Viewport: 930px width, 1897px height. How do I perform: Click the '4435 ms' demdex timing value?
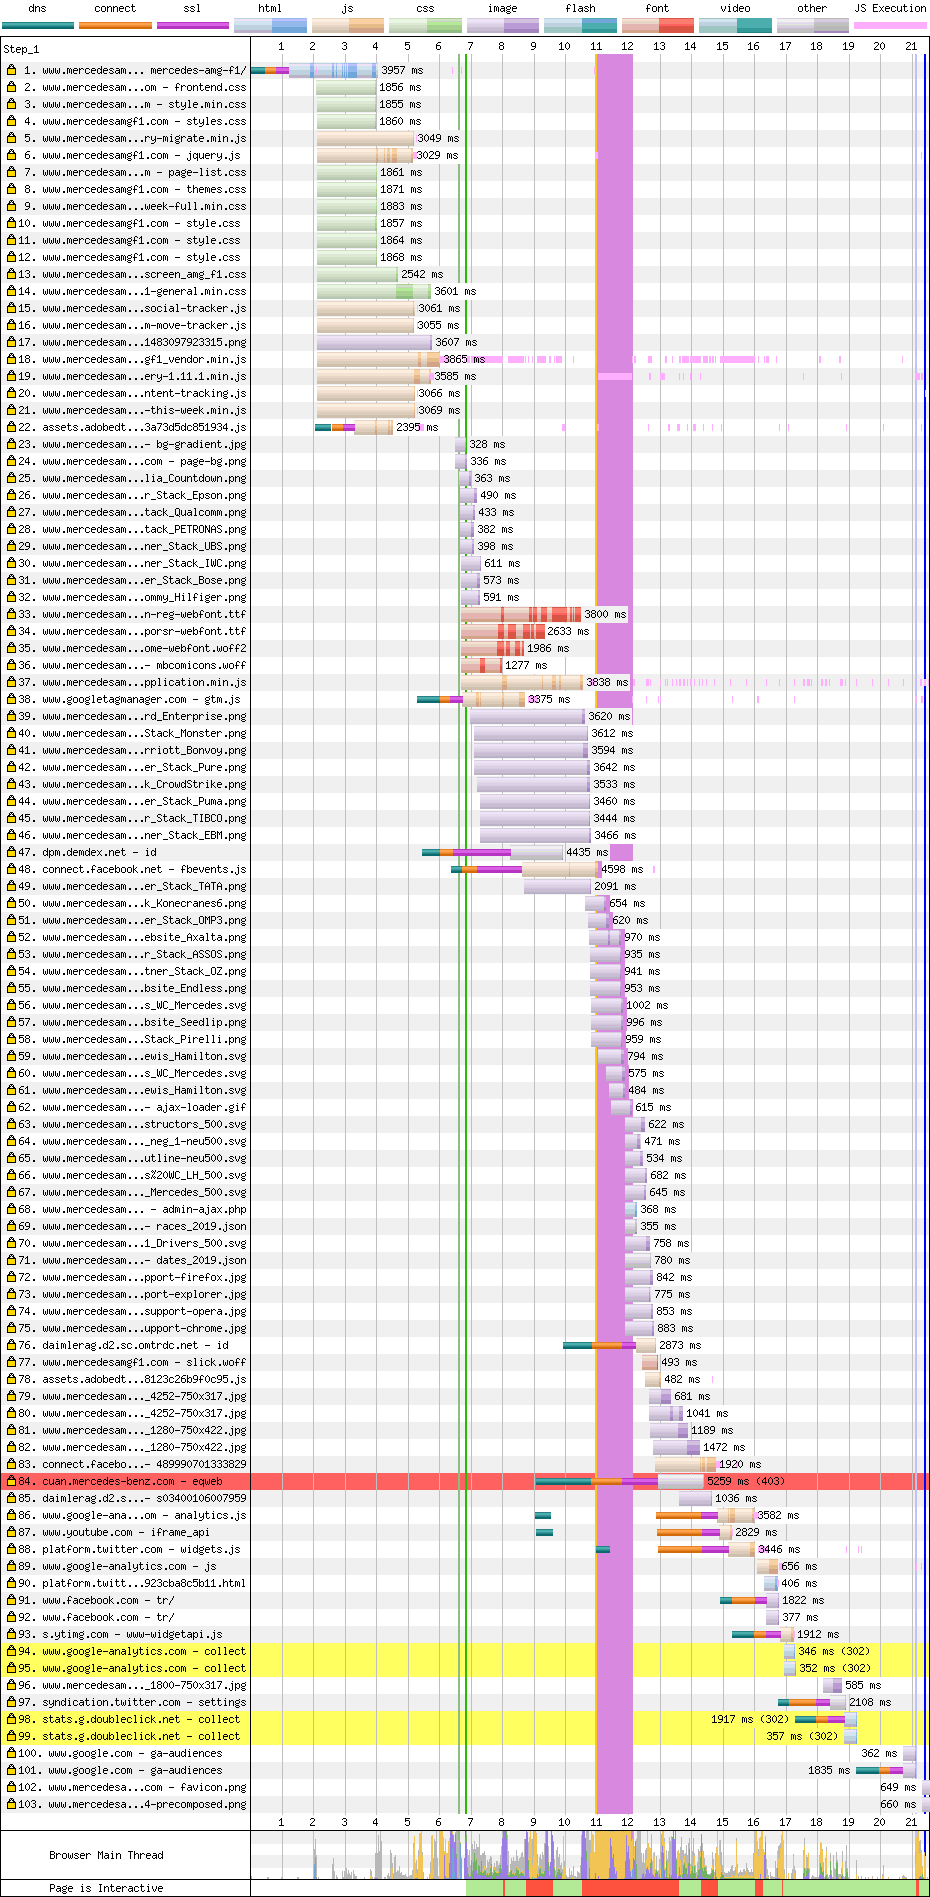coord(587,852)
